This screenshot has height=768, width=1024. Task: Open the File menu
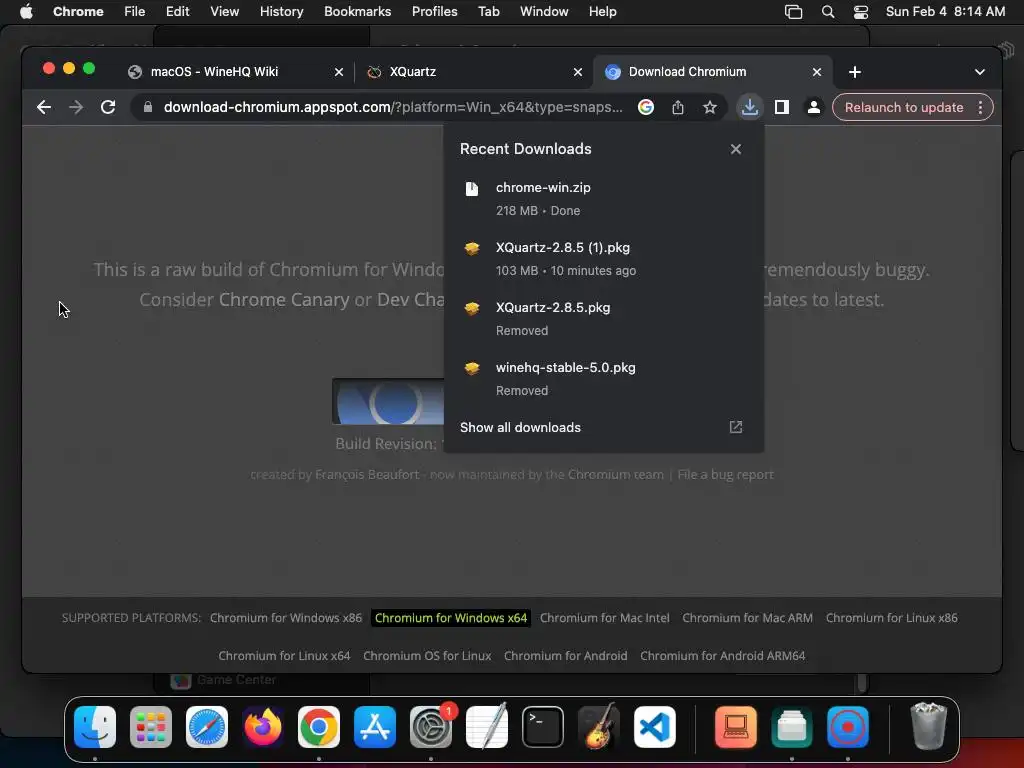[x=135, y=12]
